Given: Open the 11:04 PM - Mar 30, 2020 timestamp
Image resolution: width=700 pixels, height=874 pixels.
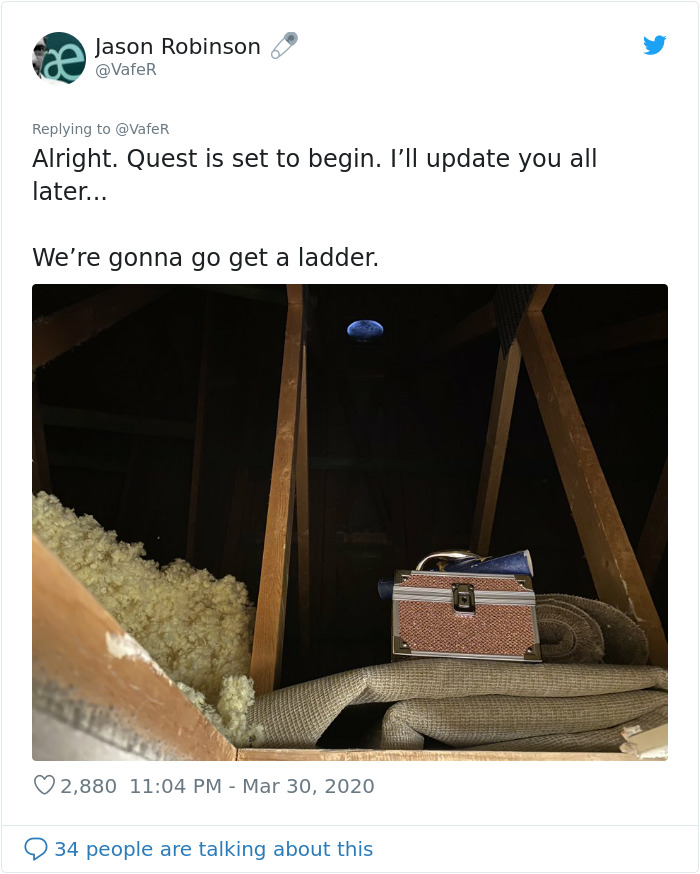Looking at the screenshot, I should coord(252,786).
